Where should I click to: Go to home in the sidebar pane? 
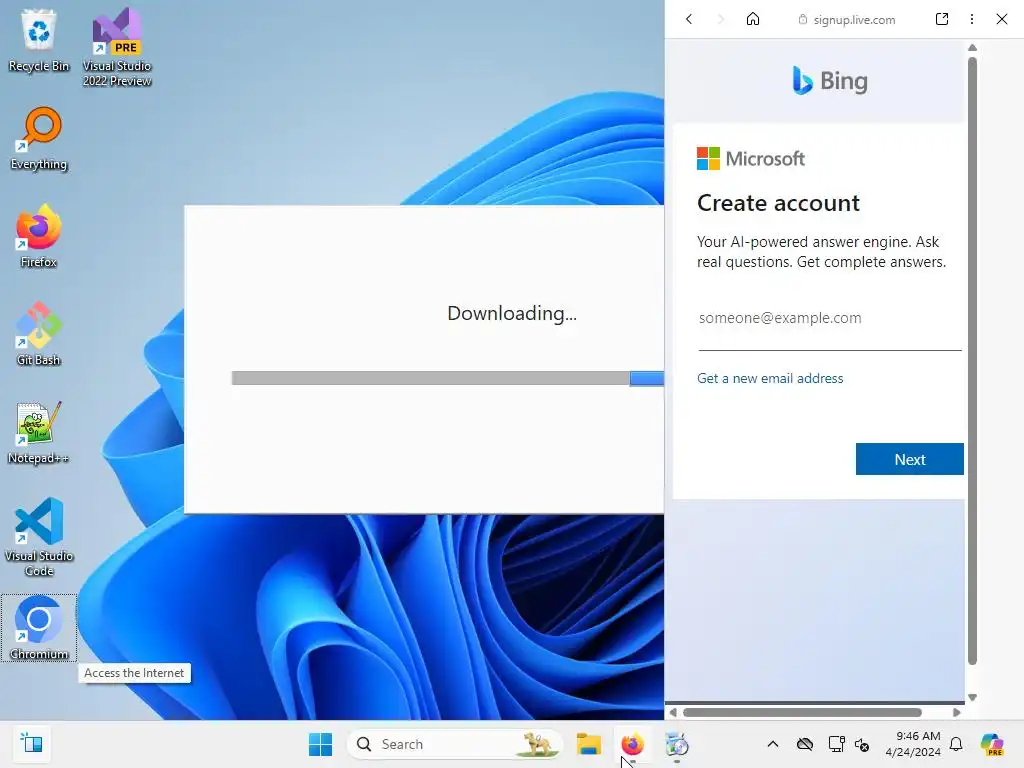753,19
